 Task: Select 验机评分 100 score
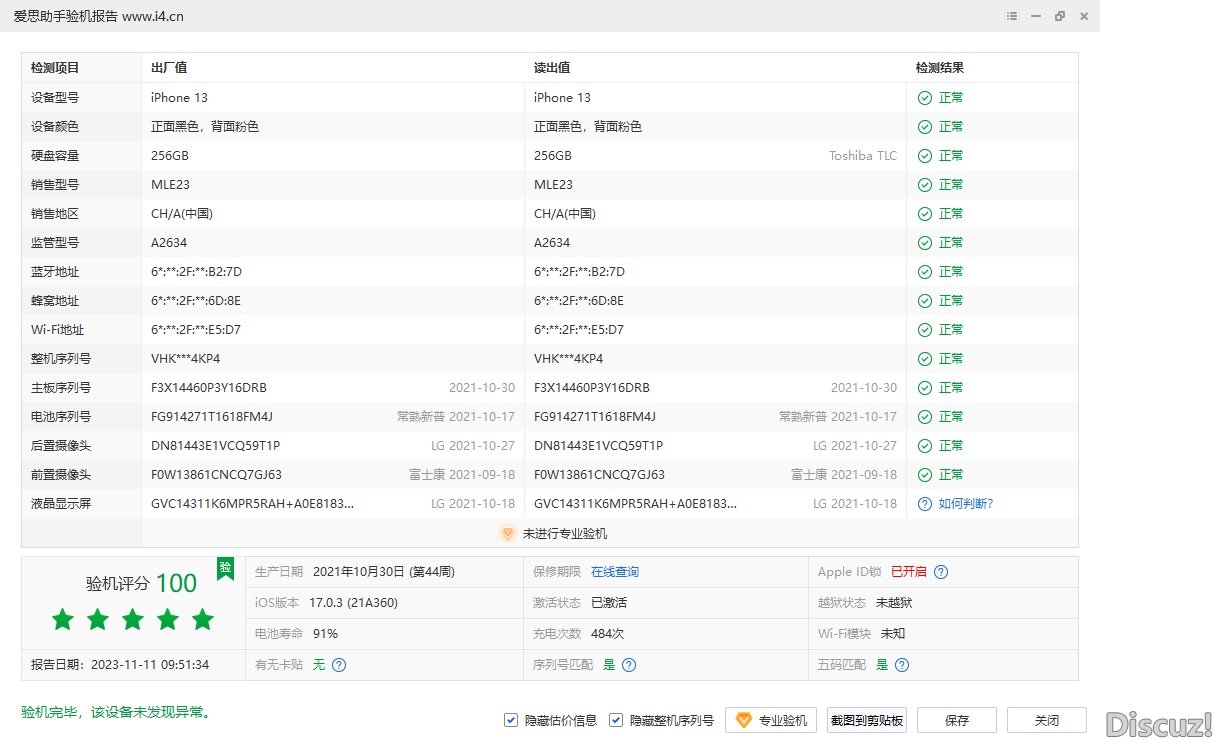[x=142, y=583]
